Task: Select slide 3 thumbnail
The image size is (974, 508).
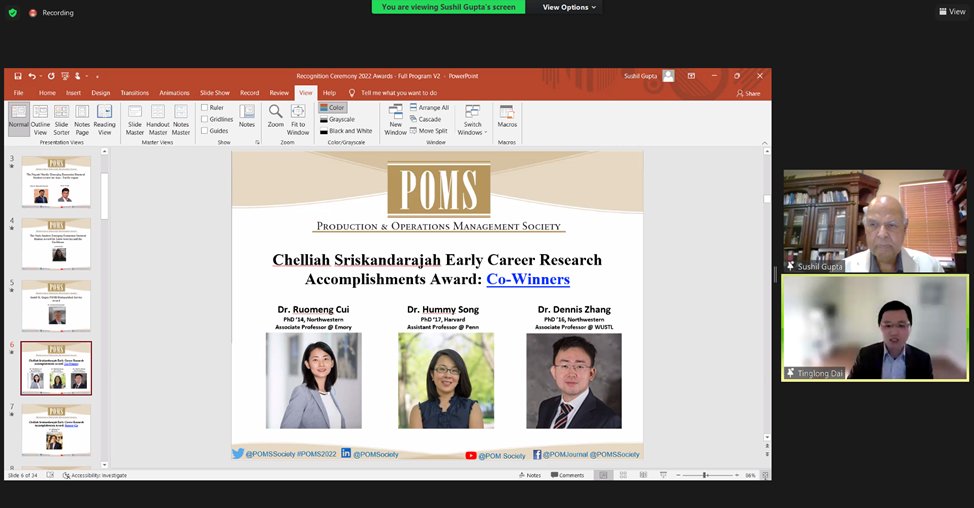Action: [57, 181]
